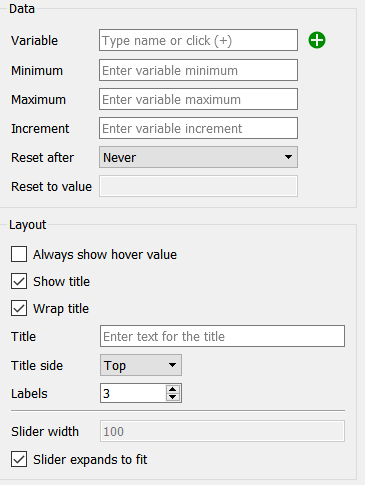Click the Always show hover value label
This screenshot has height=485, width=365.
[x=105, y=255]
